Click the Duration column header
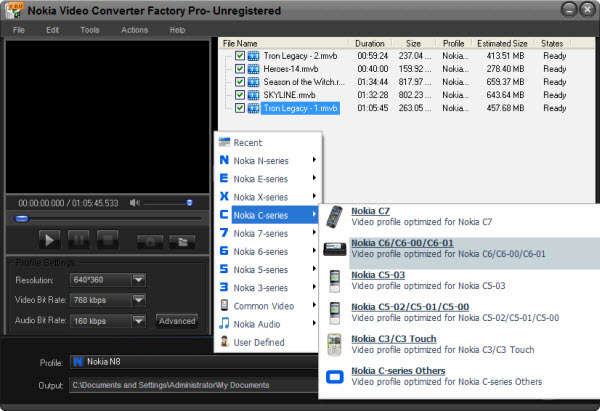Image resolution: width=600 pixels, height=411 pixels. click(x=370, y=43)
